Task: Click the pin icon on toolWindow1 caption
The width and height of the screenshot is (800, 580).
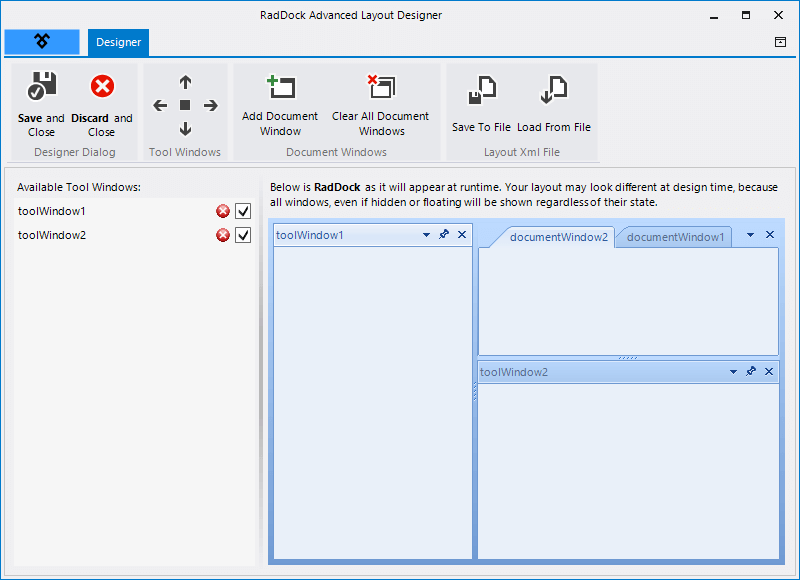Action: pyautogui.click(x=445, y=235)
